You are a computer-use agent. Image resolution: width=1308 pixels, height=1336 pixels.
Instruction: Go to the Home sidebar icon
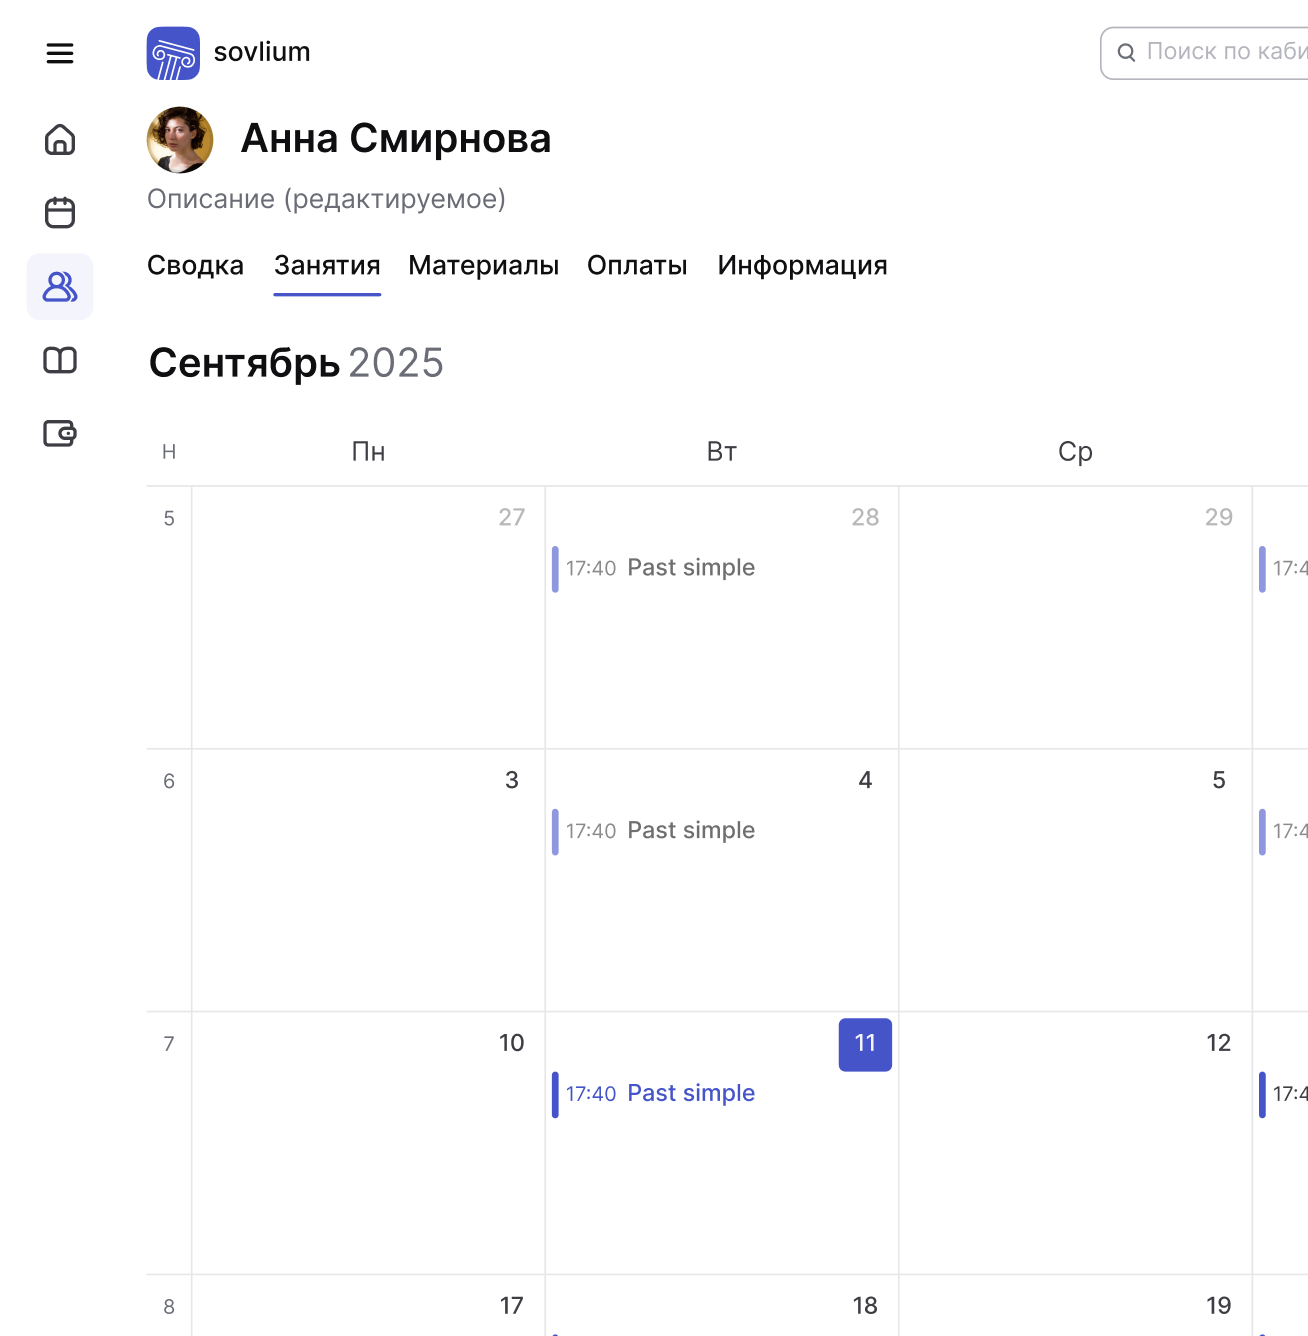tap(60, 140)
